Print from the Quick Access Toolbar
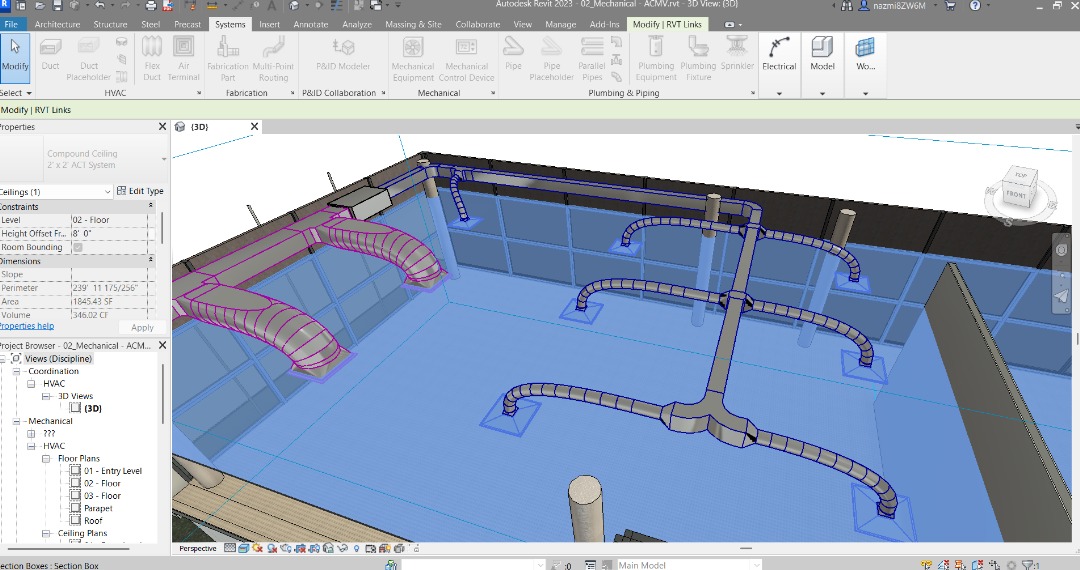The image size is (1080, 570). point(151,6)
